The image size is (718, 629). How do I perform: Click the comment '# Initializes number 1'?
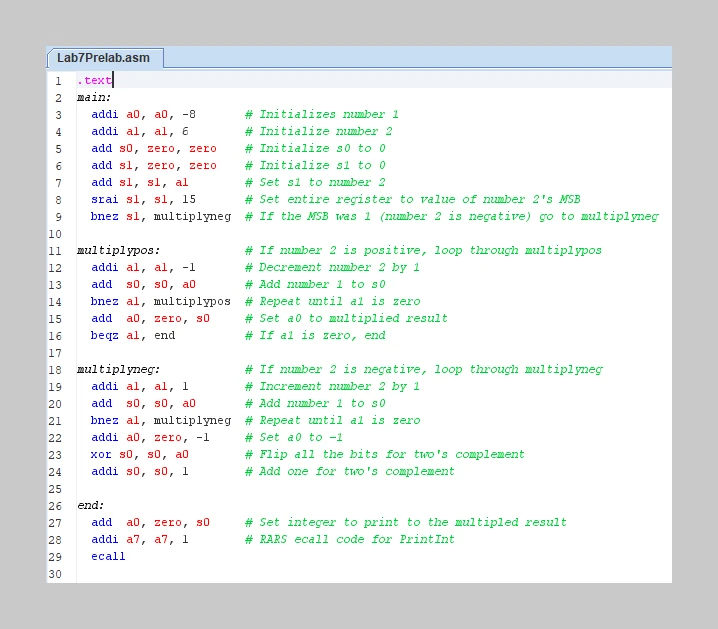(x=321, y=114)
